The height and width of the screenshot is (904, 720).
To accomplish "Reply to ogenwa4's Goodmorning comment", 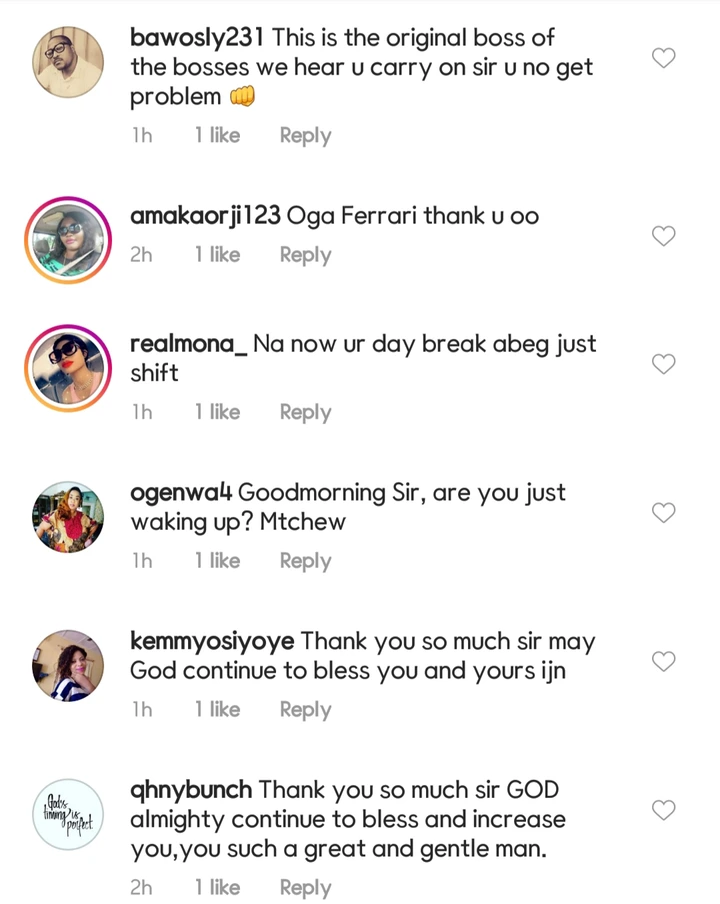I will (x=305, y=561).
